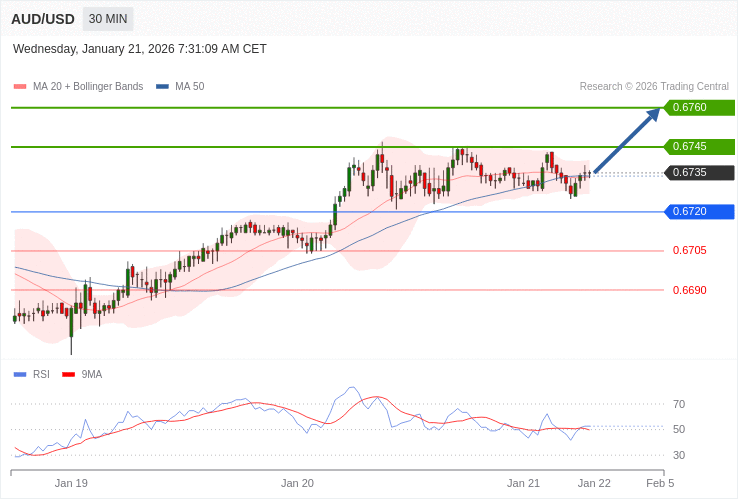Viewport: 738px width, 500px height.
Task: Click the 0.6690 support level label
Action: [690, 290]
